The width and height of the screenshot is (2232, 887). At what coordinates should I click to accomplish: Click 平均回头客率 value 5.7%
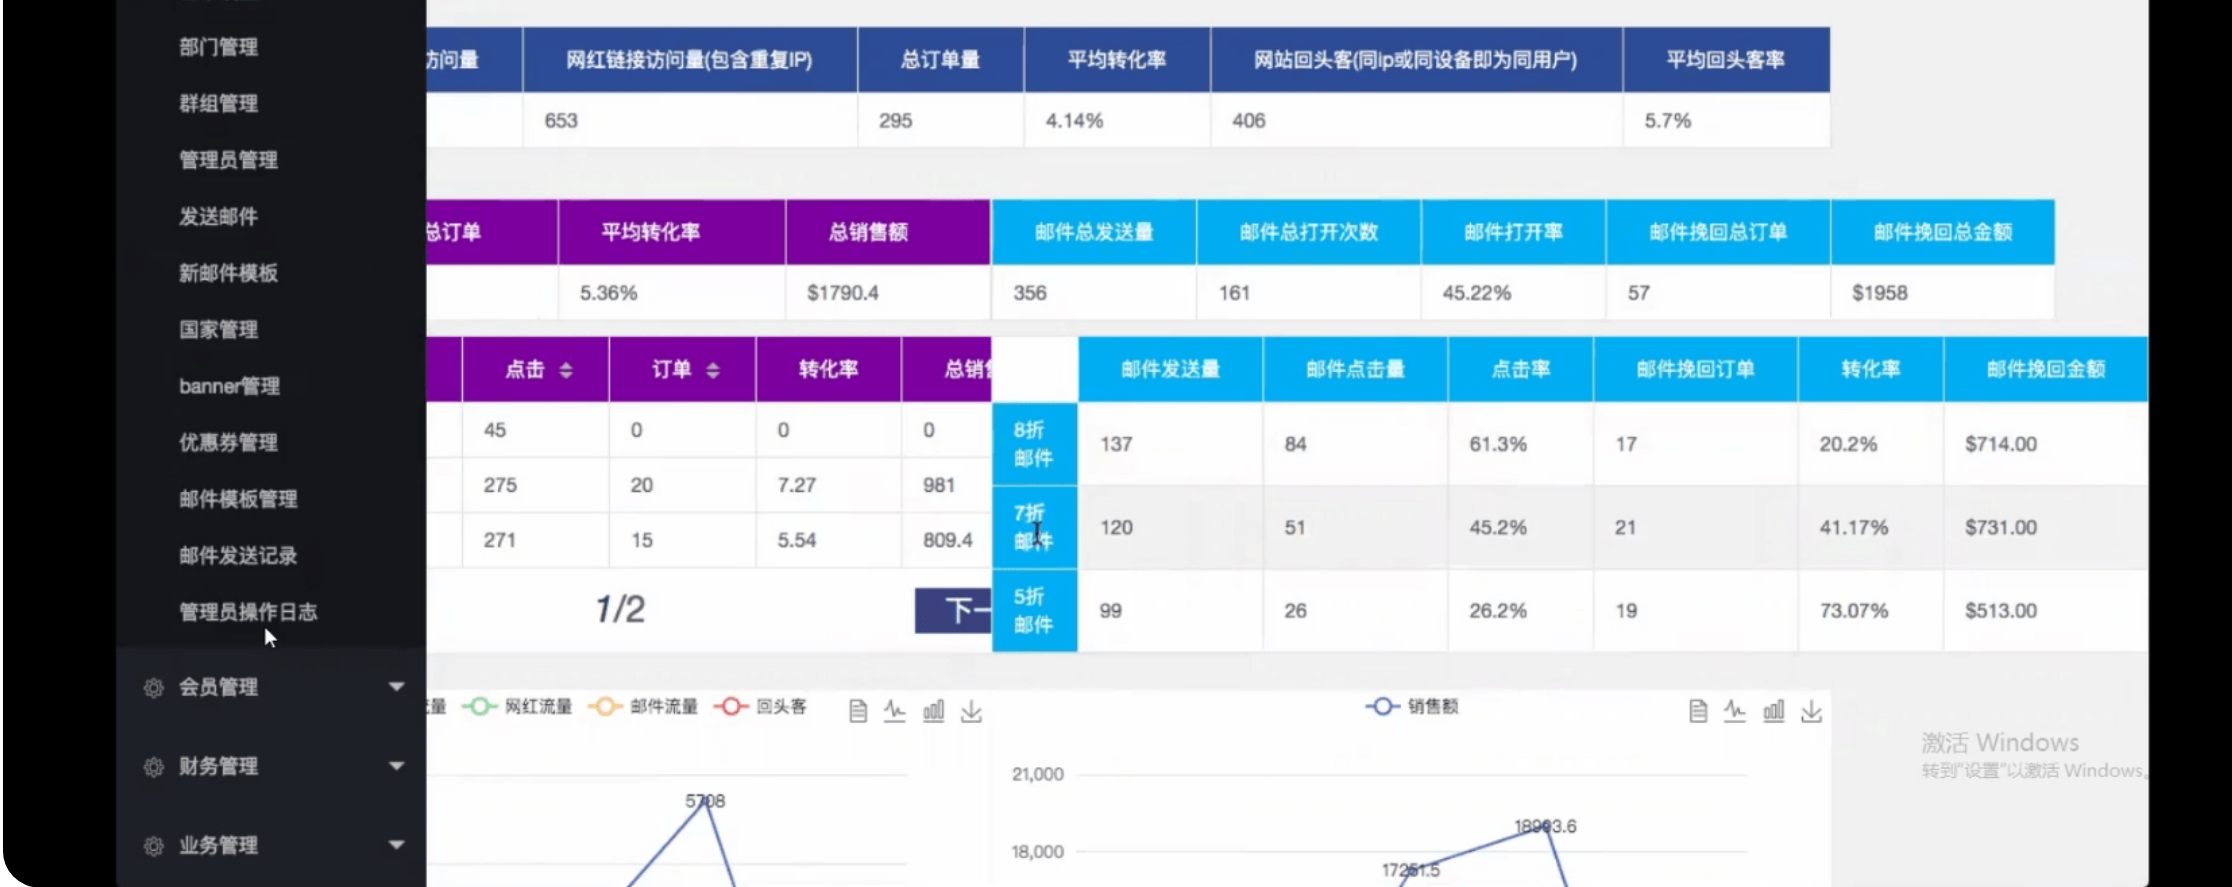[x=1668, y=121]
